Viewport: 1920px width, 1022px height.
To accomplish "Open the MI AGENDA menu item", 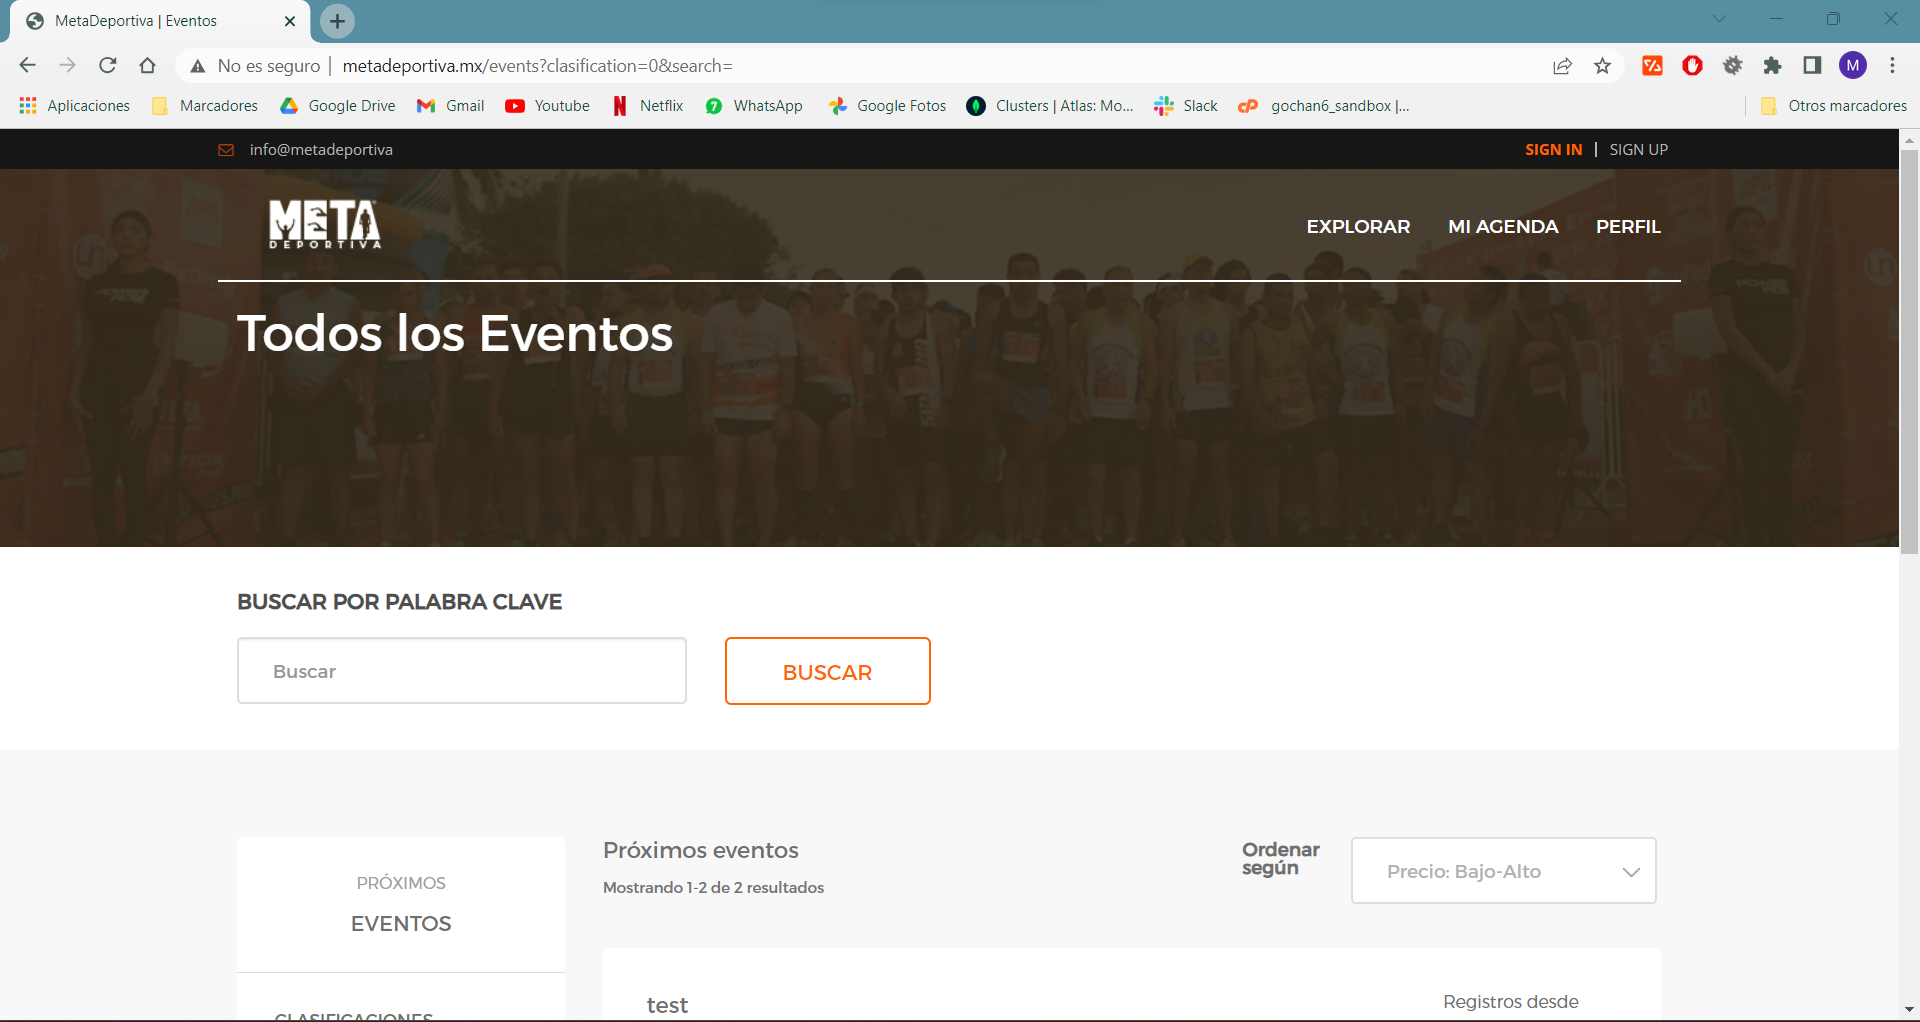I will [1503, 227].
